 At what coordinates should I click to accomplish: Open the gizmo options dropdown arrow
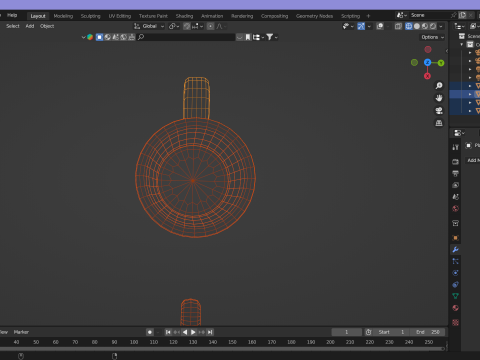click(x=369, y=26)
